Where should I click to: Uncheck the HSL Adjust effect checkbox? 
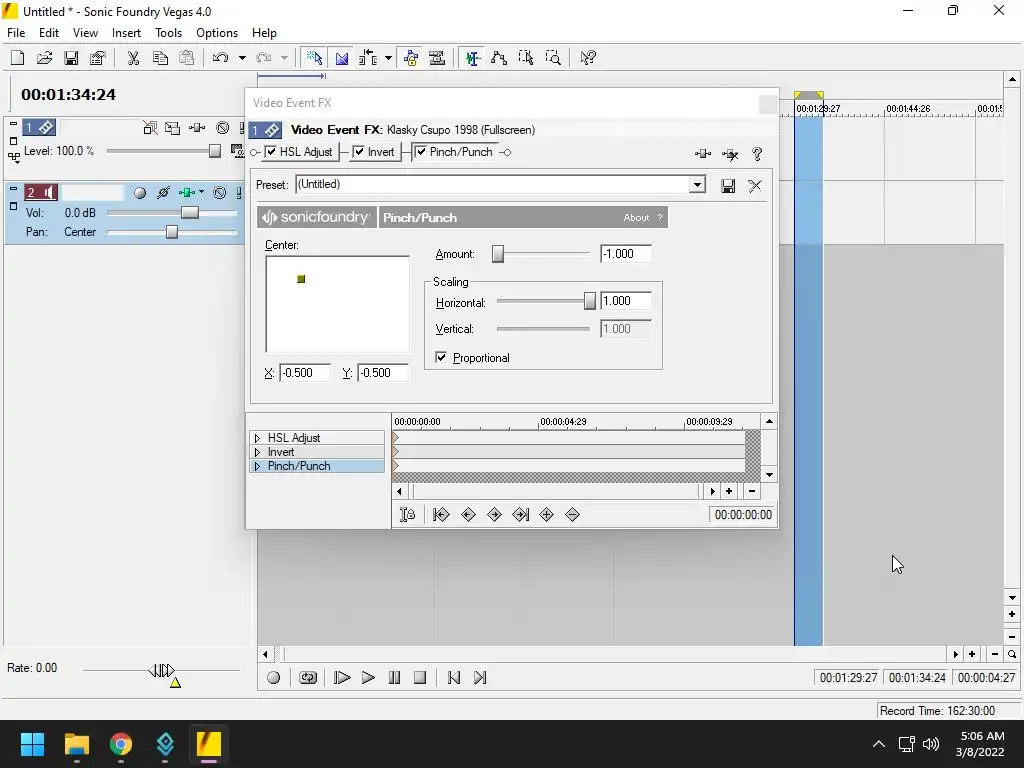point(271,152)
